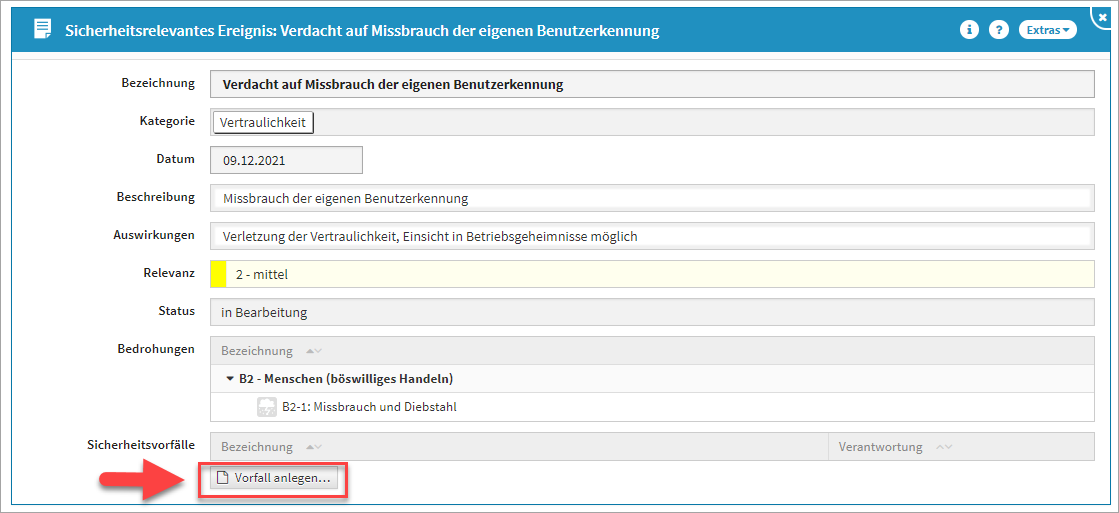Open the Status field in Bearbeitung
The image size is (1119, 513).
[x=652, y=313]
